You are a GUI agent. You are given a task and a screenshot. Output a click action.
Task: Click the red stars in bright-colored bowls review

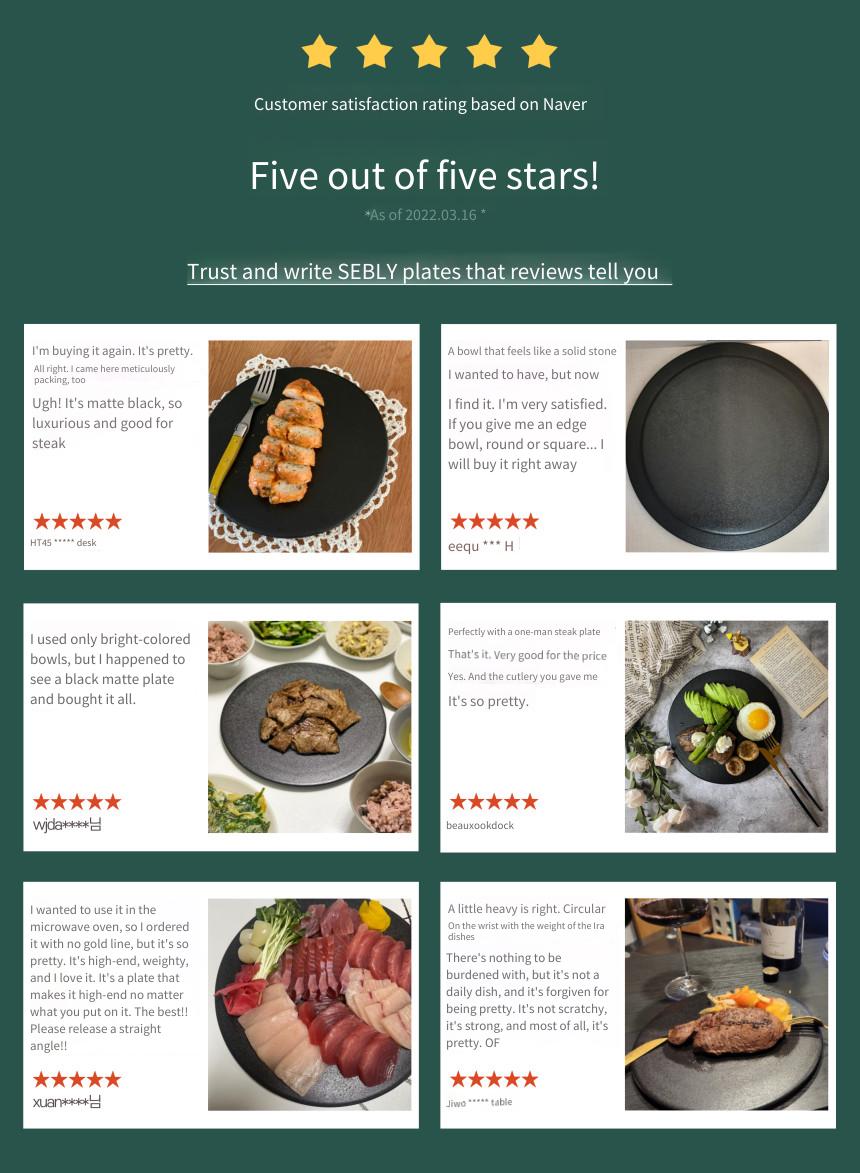tap(77, 802)
